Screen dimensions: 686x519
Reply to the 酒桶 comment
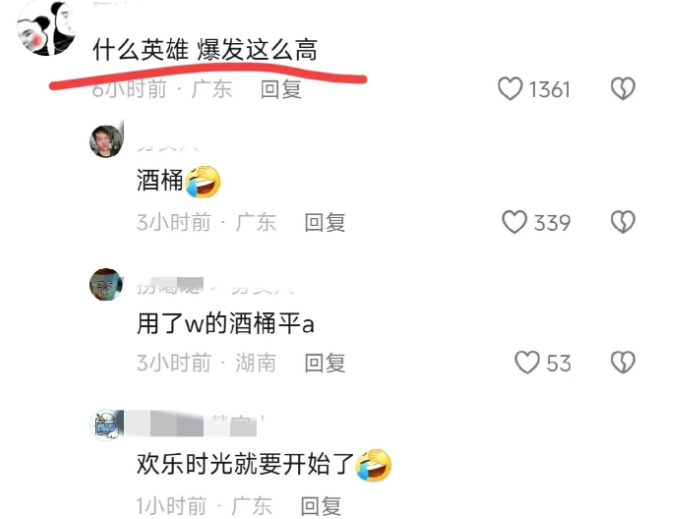(325, 222)
